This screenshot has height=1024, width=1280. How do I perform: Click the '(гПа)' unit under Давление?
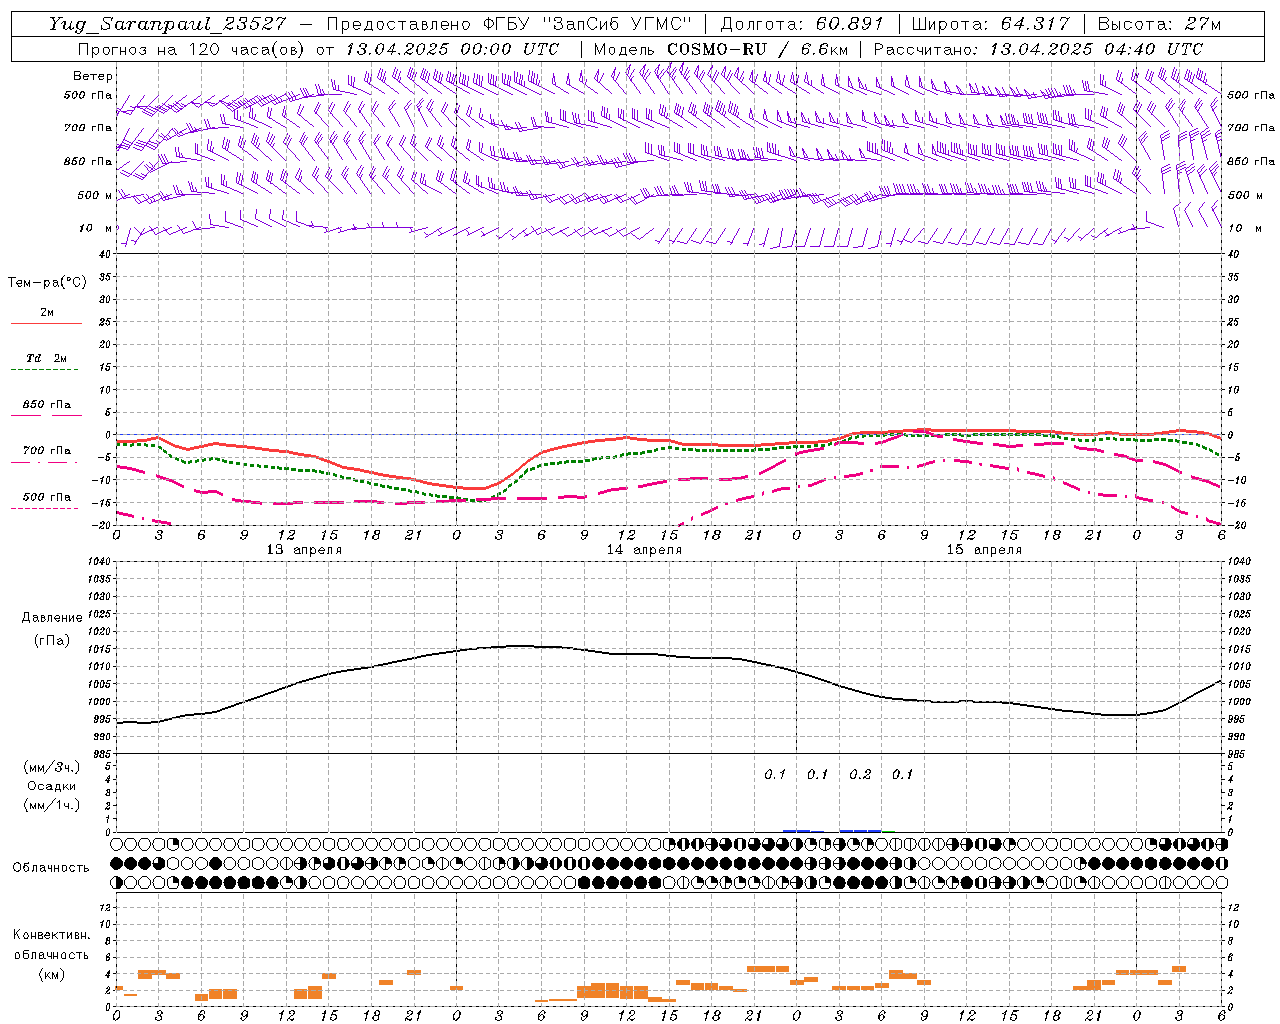[x=51, y=640]
